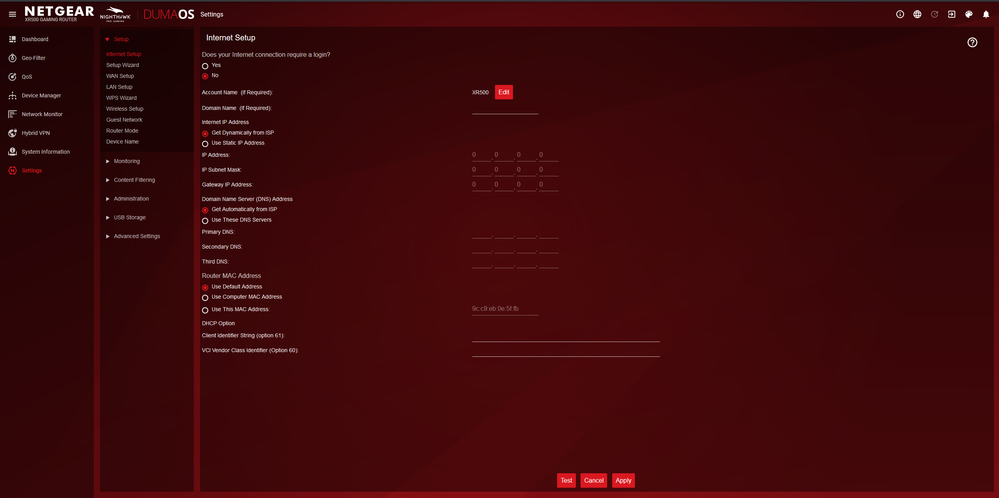This screenshot has width=999, height=498.
Task: Click the System Information sidebar icon
Action: point(12,152)
